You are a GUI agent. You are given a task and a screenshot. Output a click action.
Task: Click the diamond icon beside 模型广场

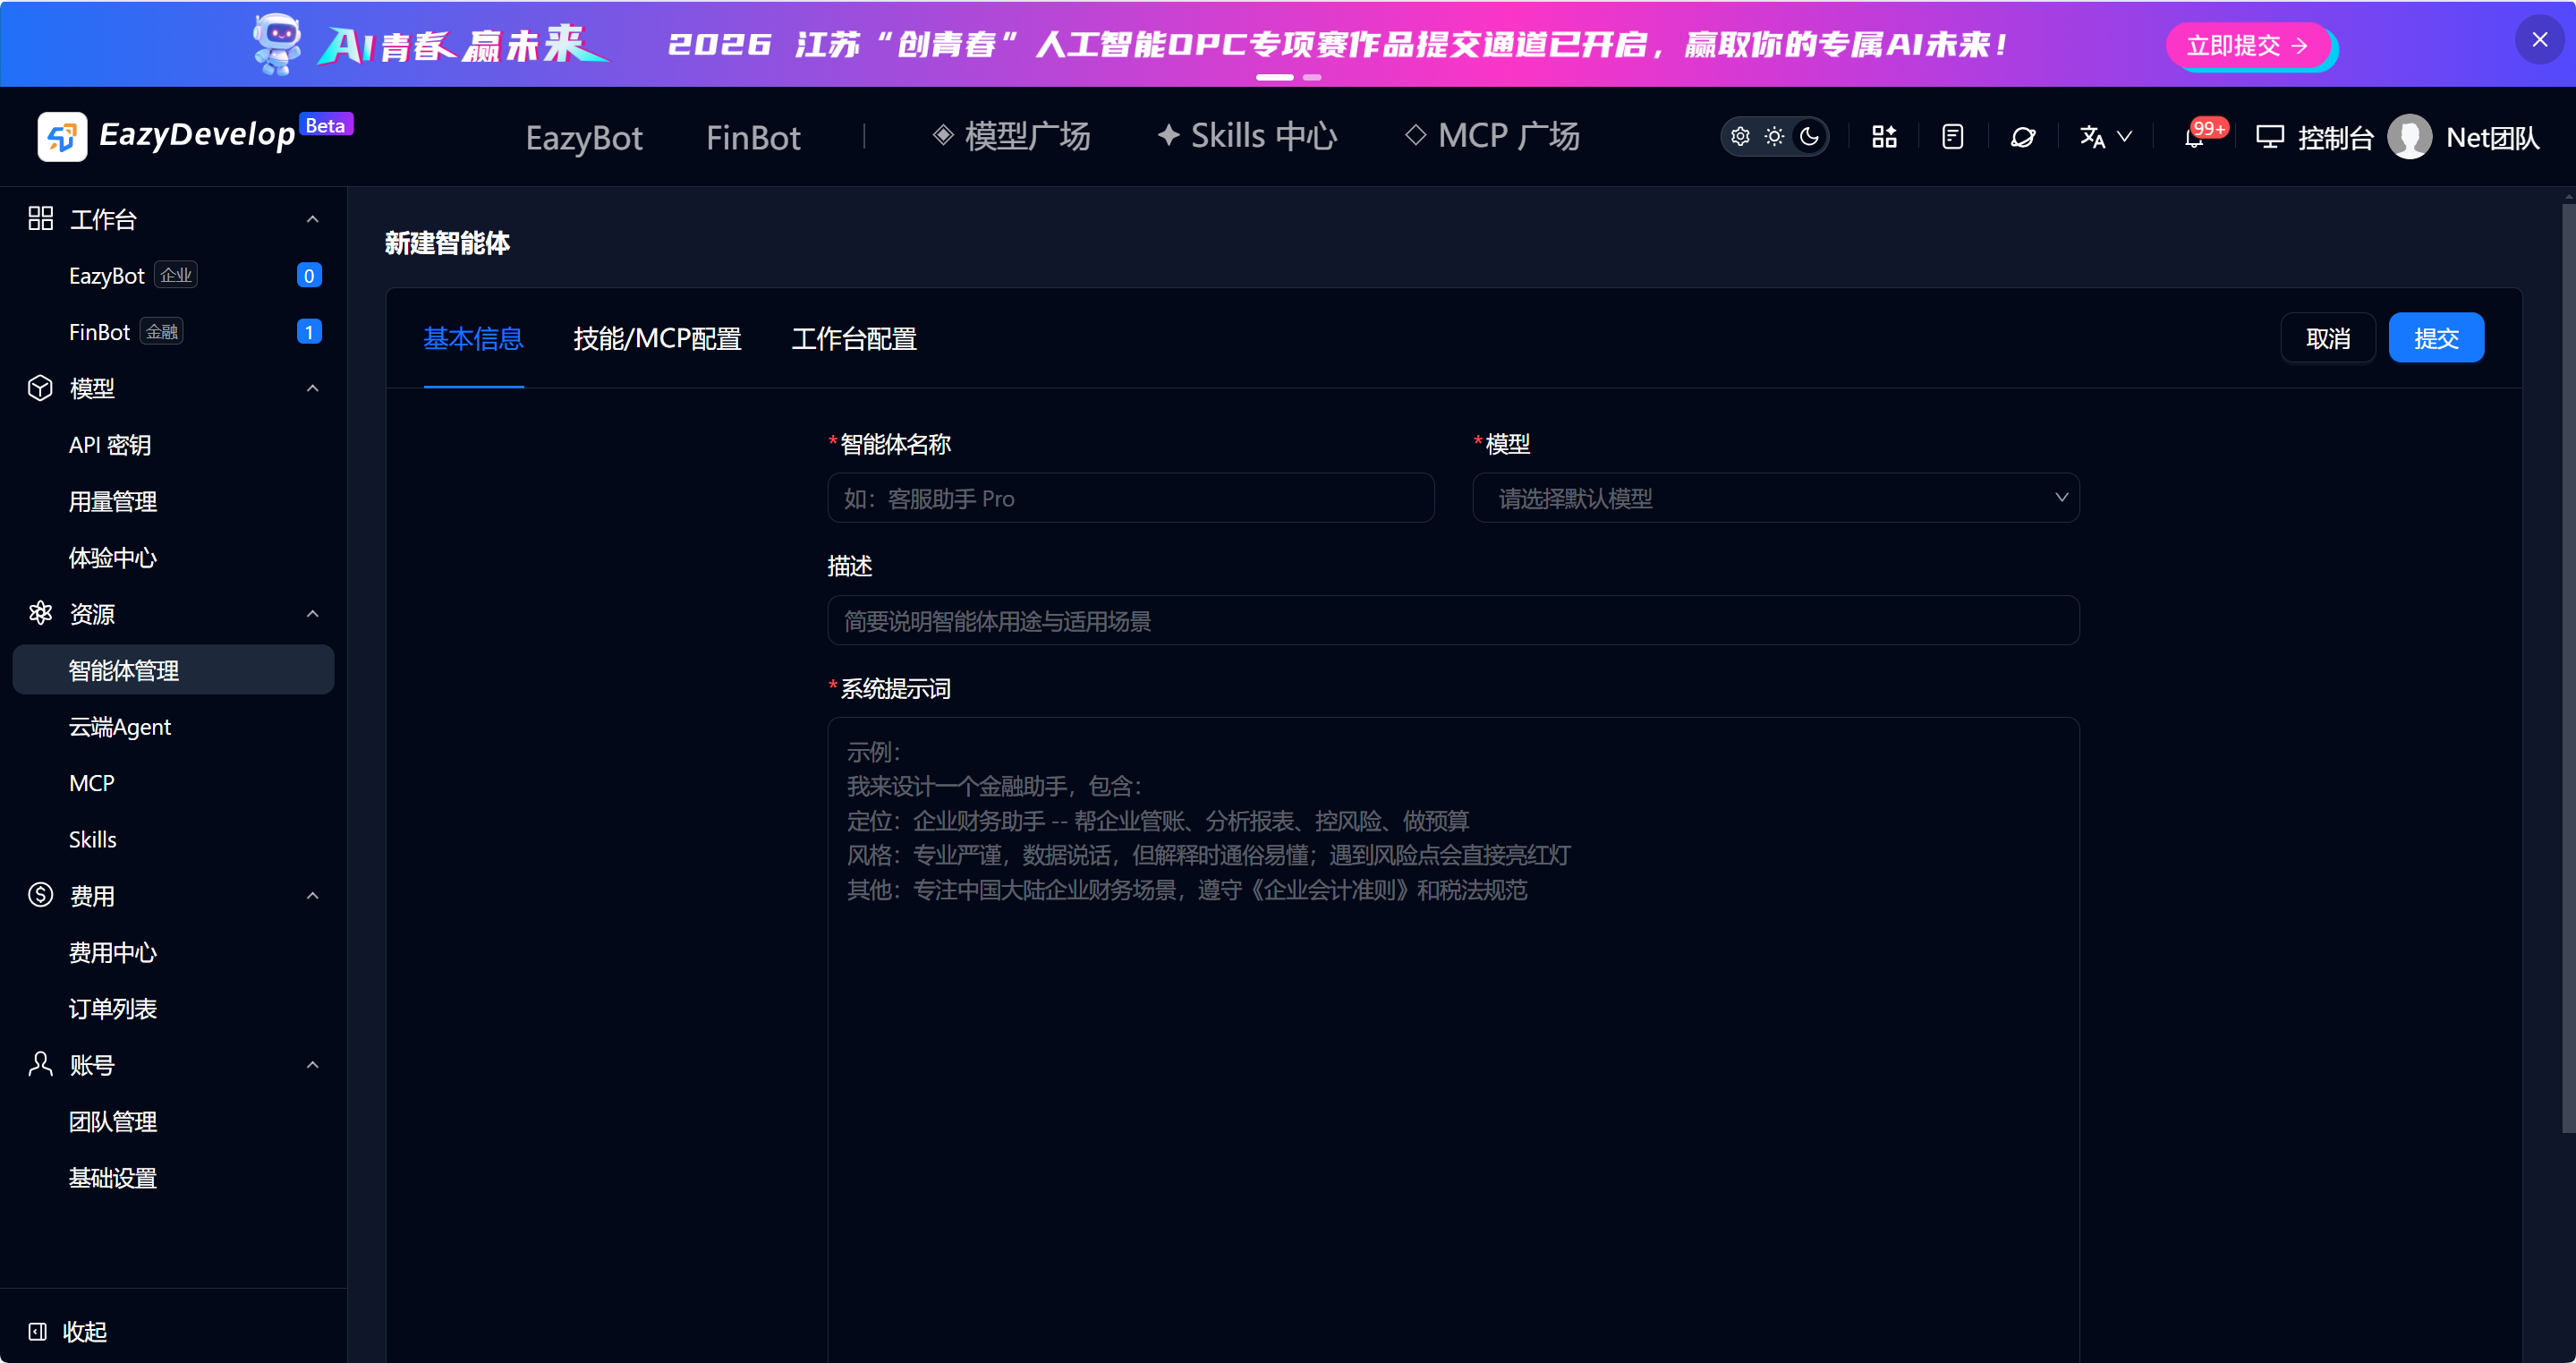point(942,134)
